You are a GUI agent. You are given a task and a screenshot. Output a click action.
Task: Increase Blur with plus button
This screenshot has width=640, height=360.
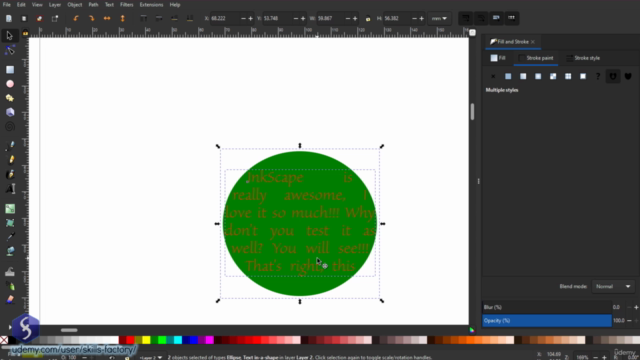coord(636,307)
